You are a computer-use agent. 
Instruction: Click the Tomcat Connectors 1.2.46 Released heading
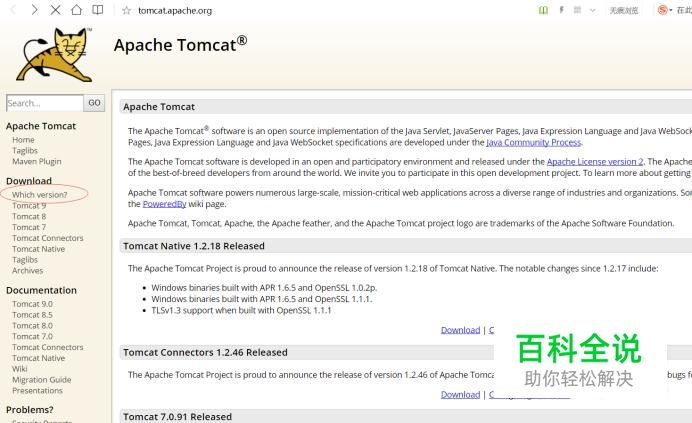205,352
